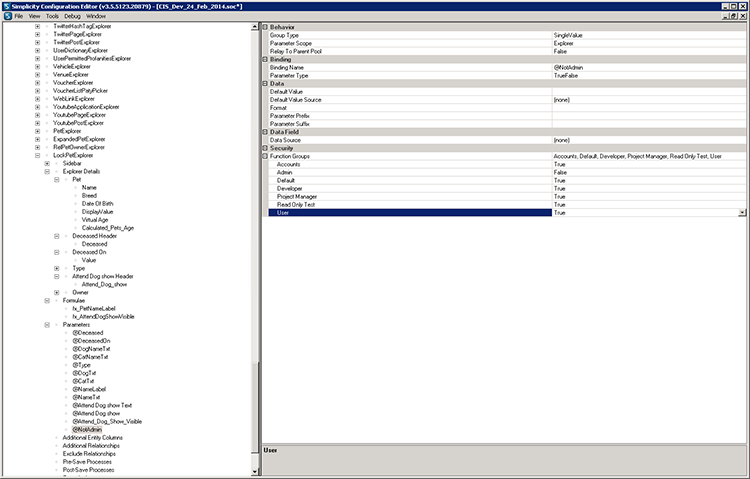Open the Tools menu

52,16
